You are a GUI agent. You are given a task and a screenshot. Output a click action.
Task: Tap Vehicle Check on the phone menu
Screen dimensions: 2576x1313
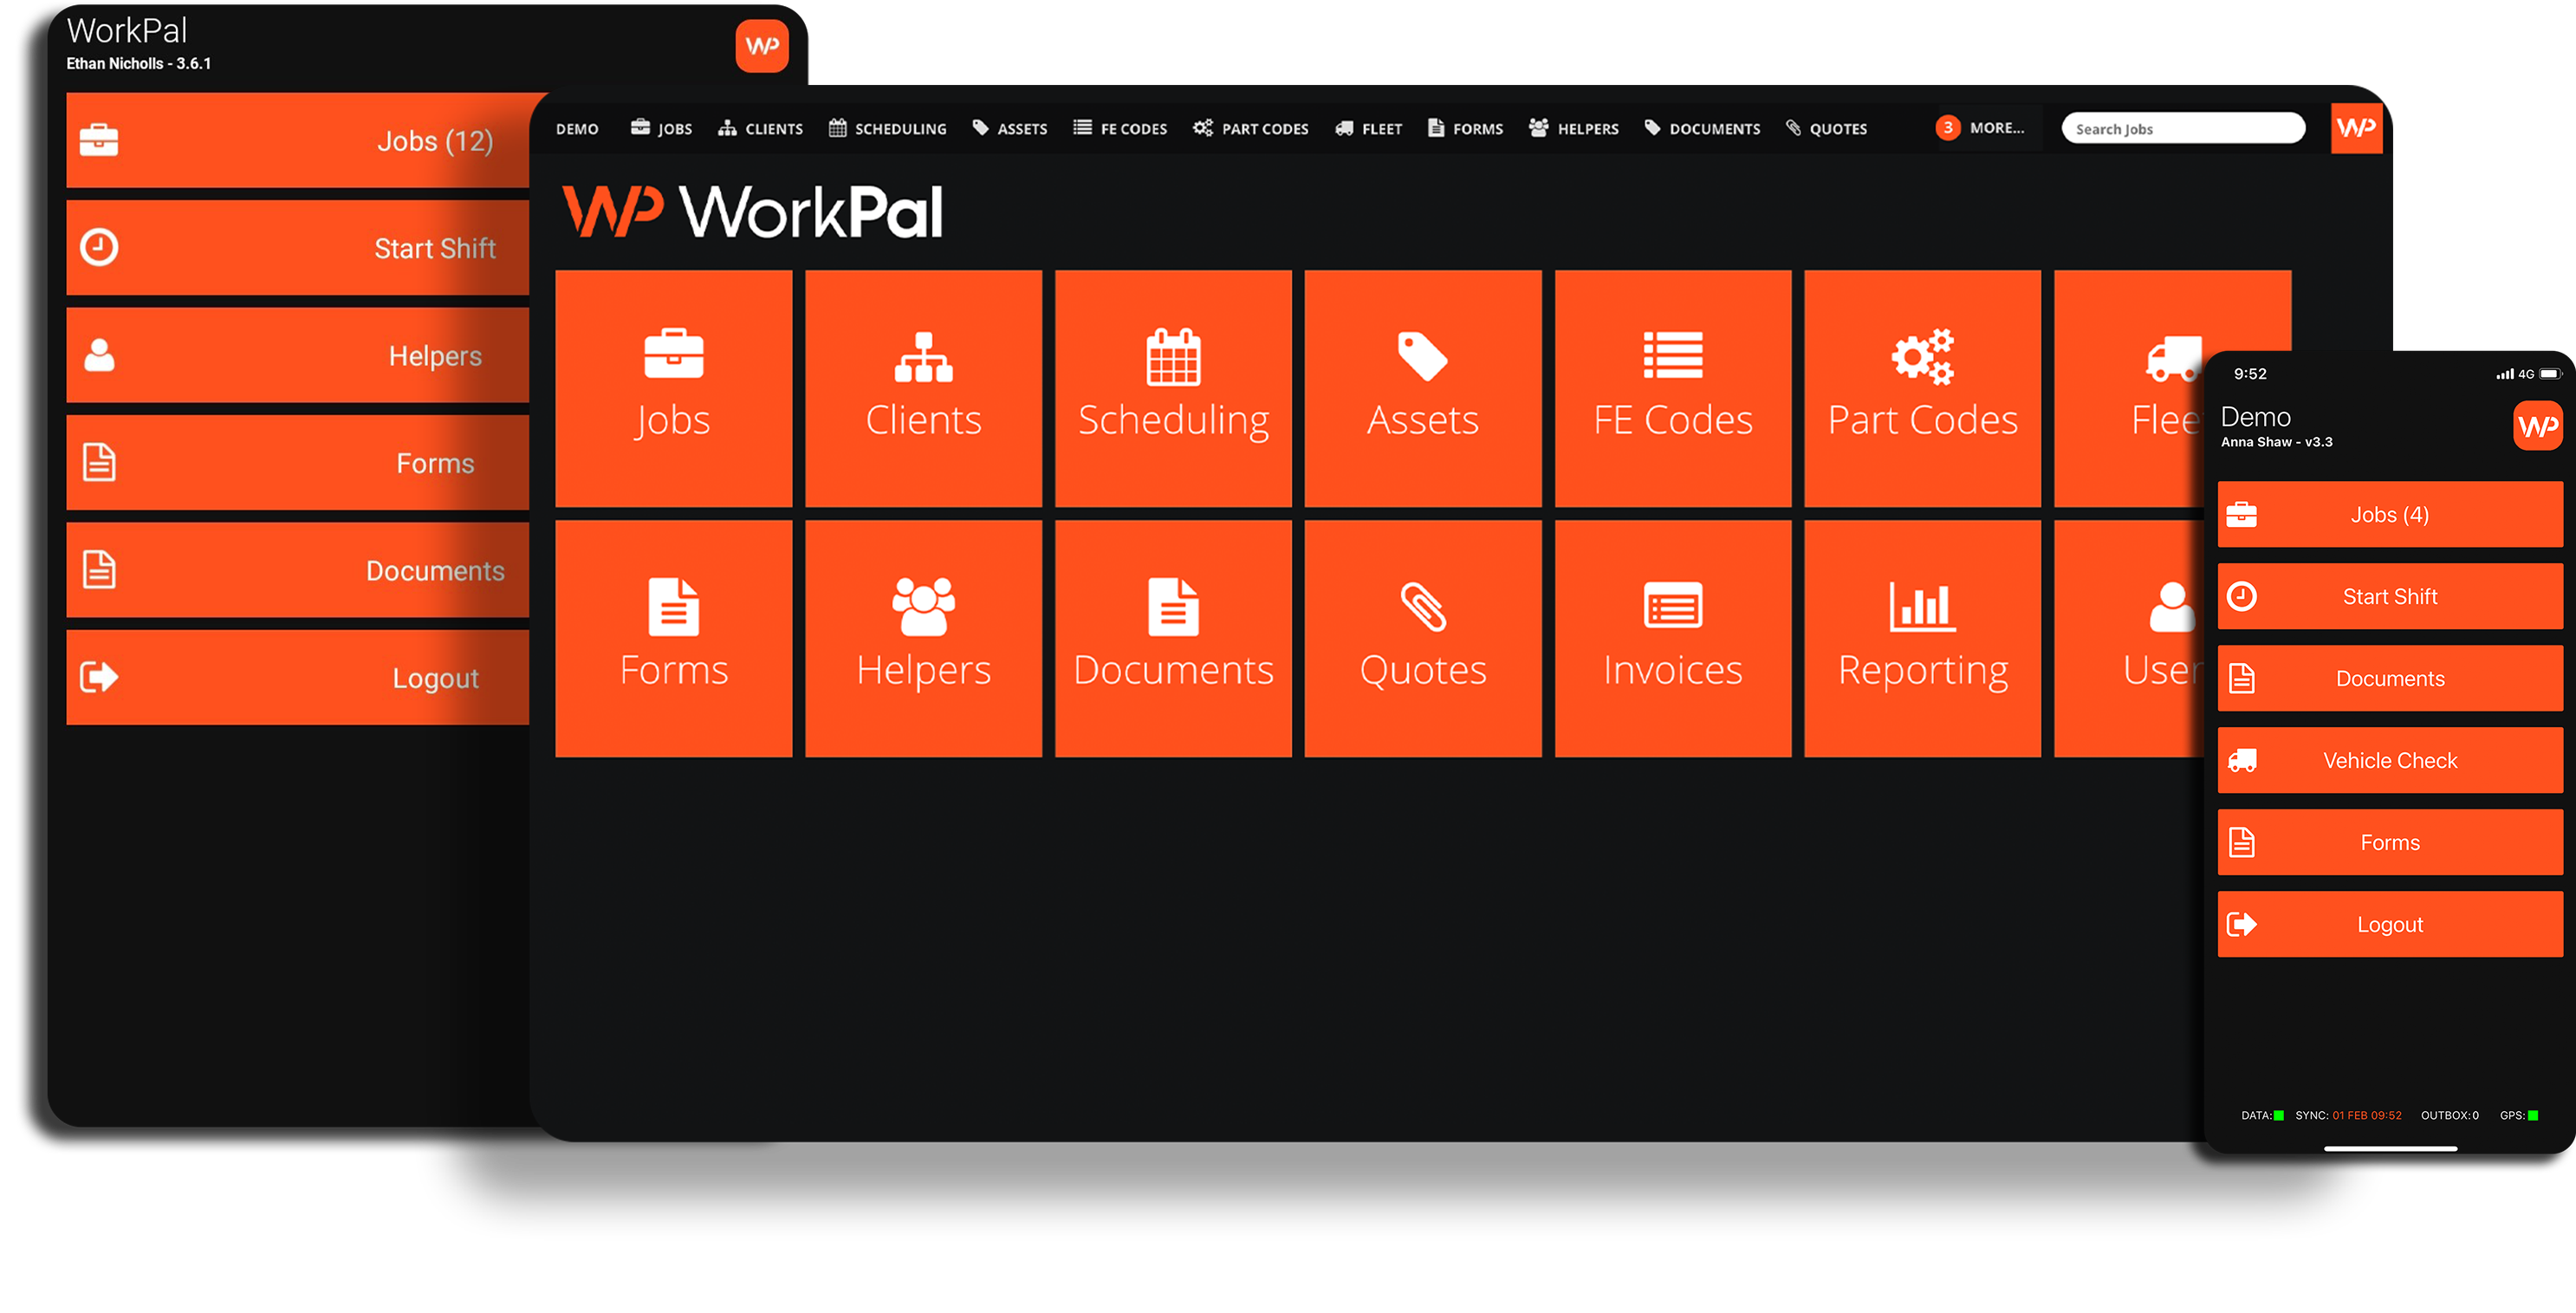[x=2389, y=760]
